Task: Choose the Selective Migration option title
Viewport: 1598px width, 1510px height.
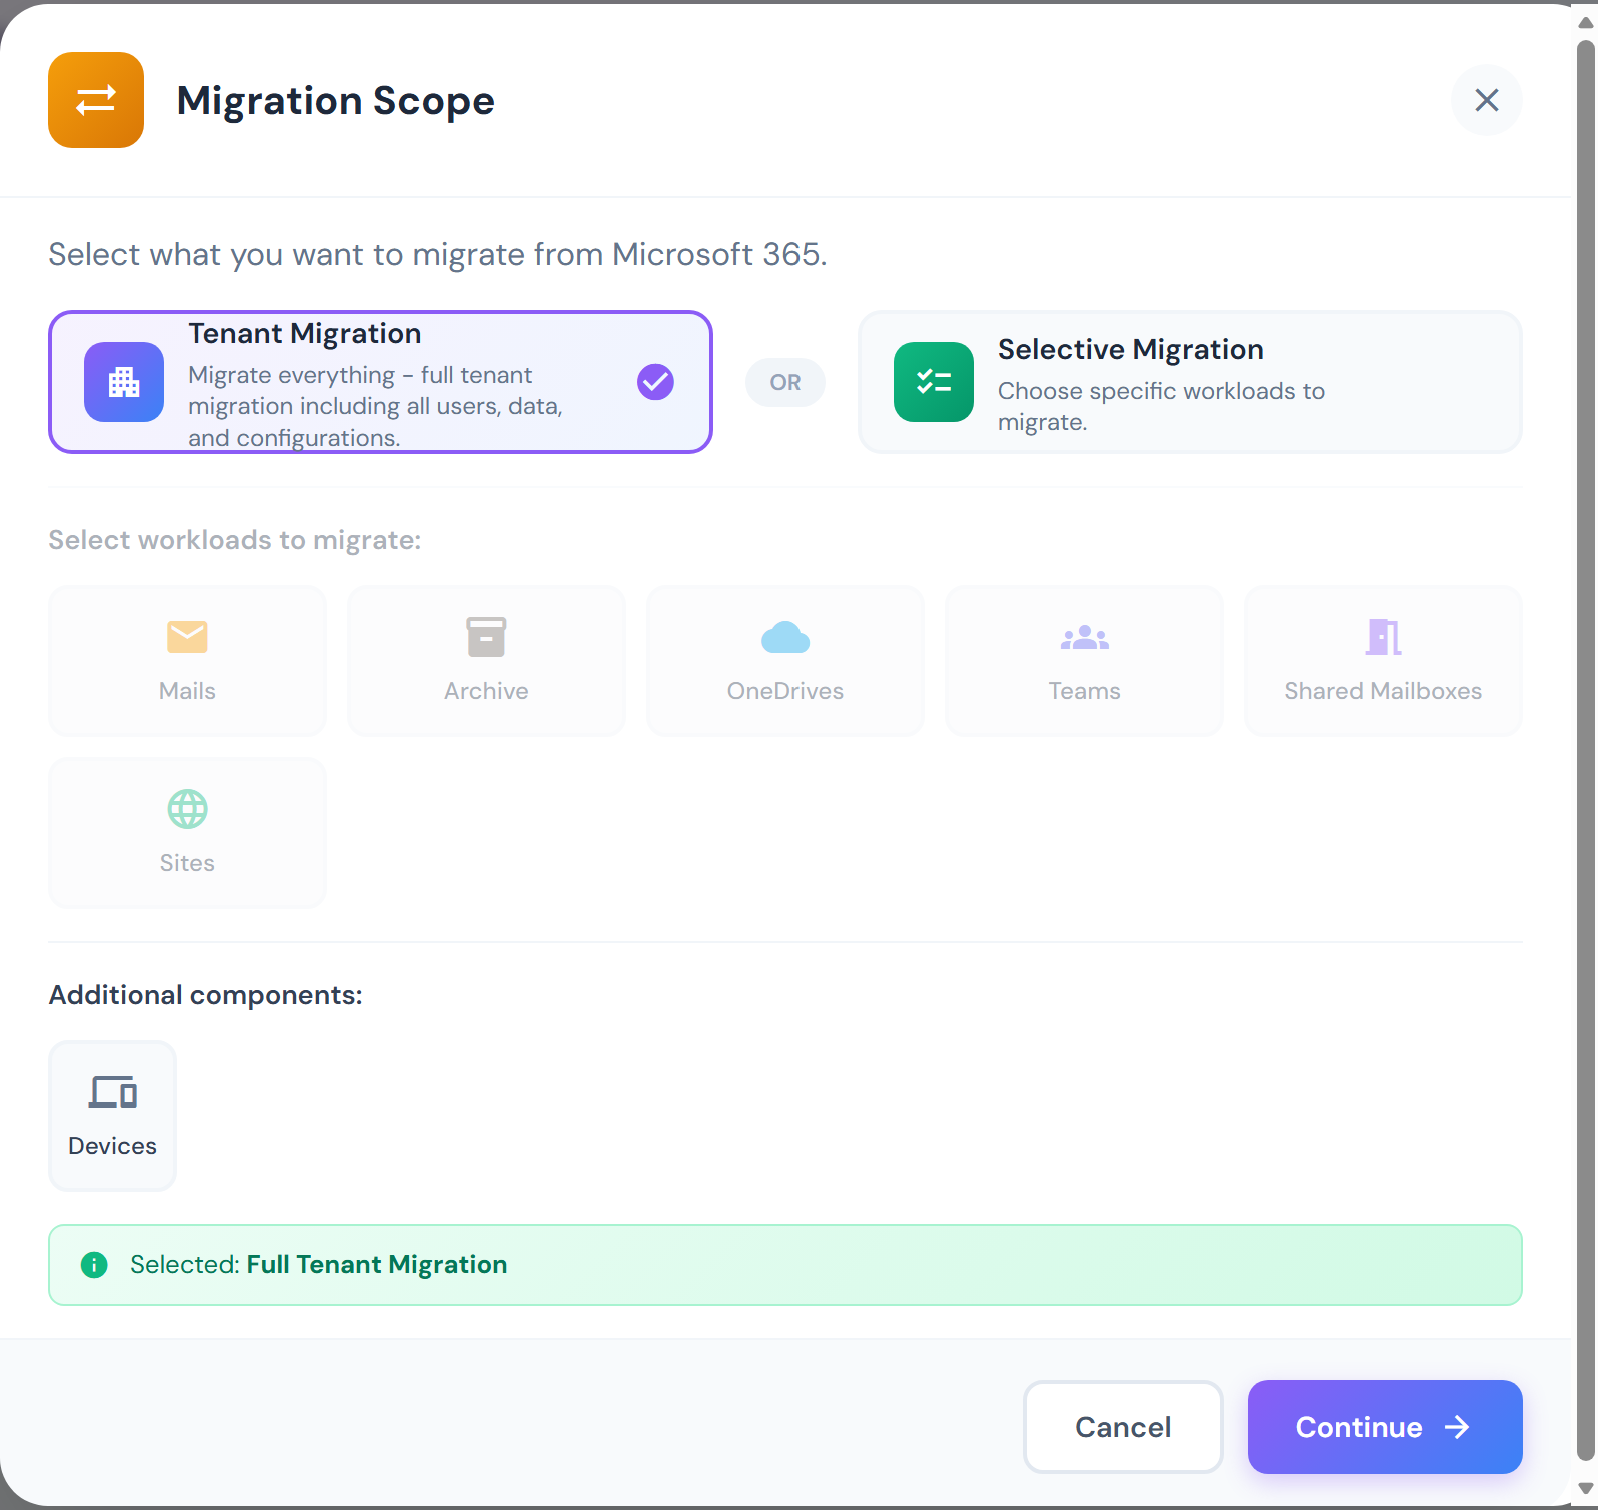Action: tap(1131, 349)
